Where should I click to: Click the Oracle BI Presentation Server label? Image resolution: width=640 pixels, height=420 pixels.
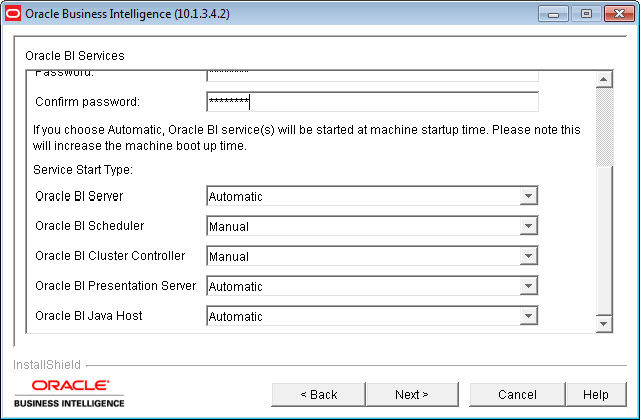click(116, 286)
